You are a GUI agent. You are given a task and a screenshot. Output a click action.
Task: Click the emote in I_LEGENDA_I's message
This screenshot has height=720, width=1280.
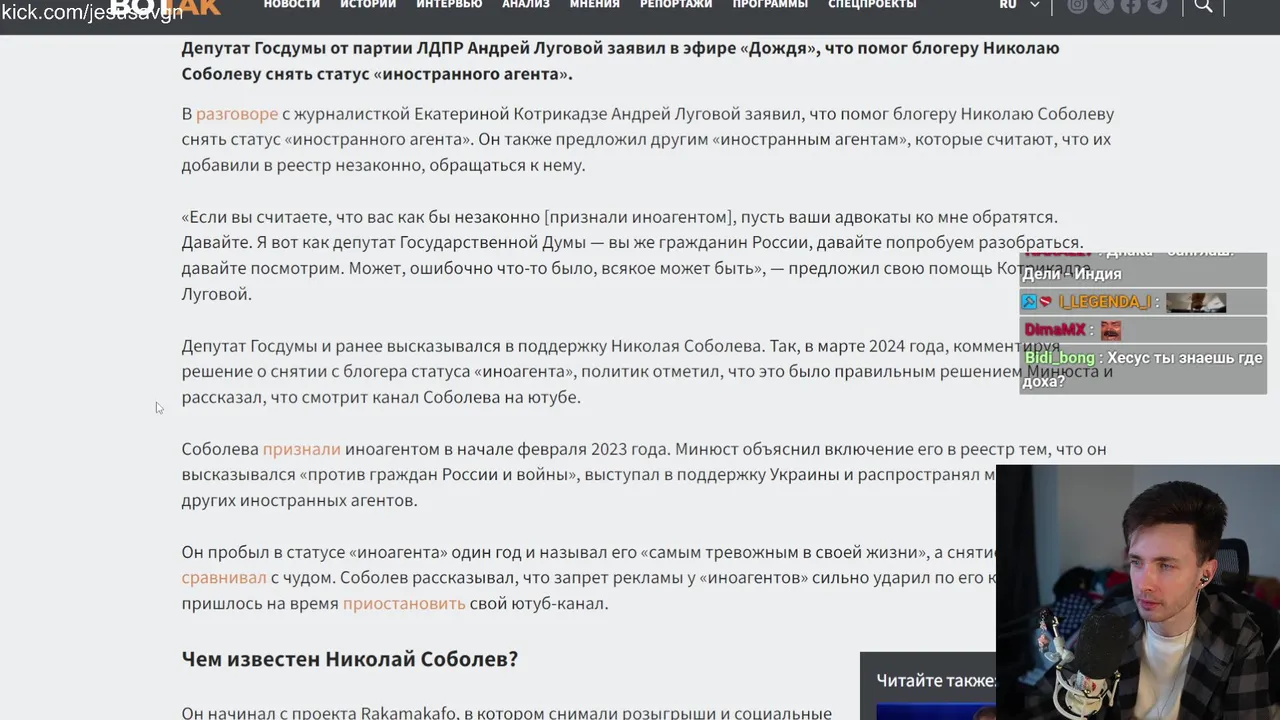click(x=1196, y=302)
